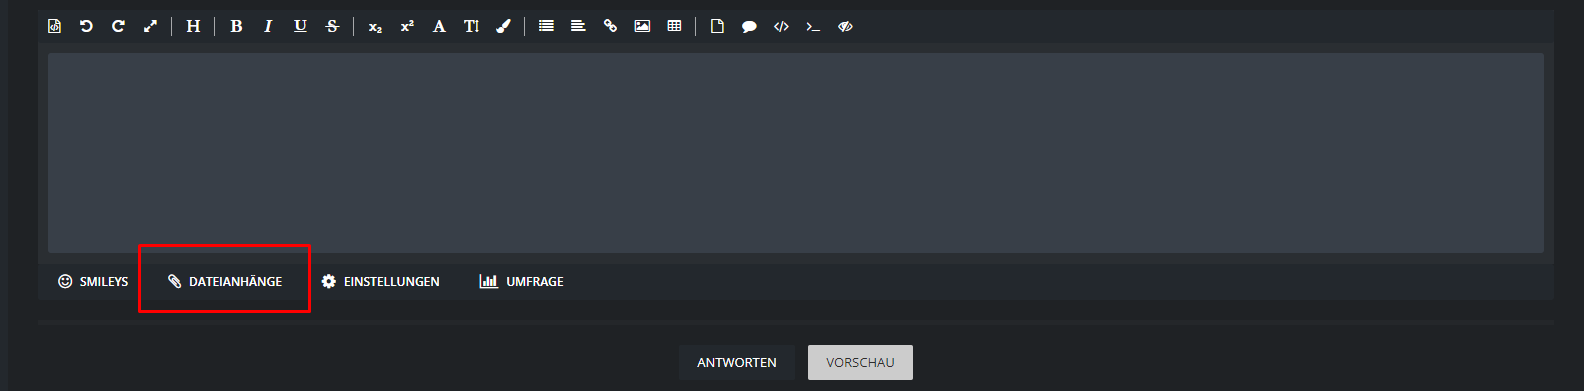The height and width of the screenshot is (391, 1584).
Task: Toggle italic formatting
Action: click(268, 26)
